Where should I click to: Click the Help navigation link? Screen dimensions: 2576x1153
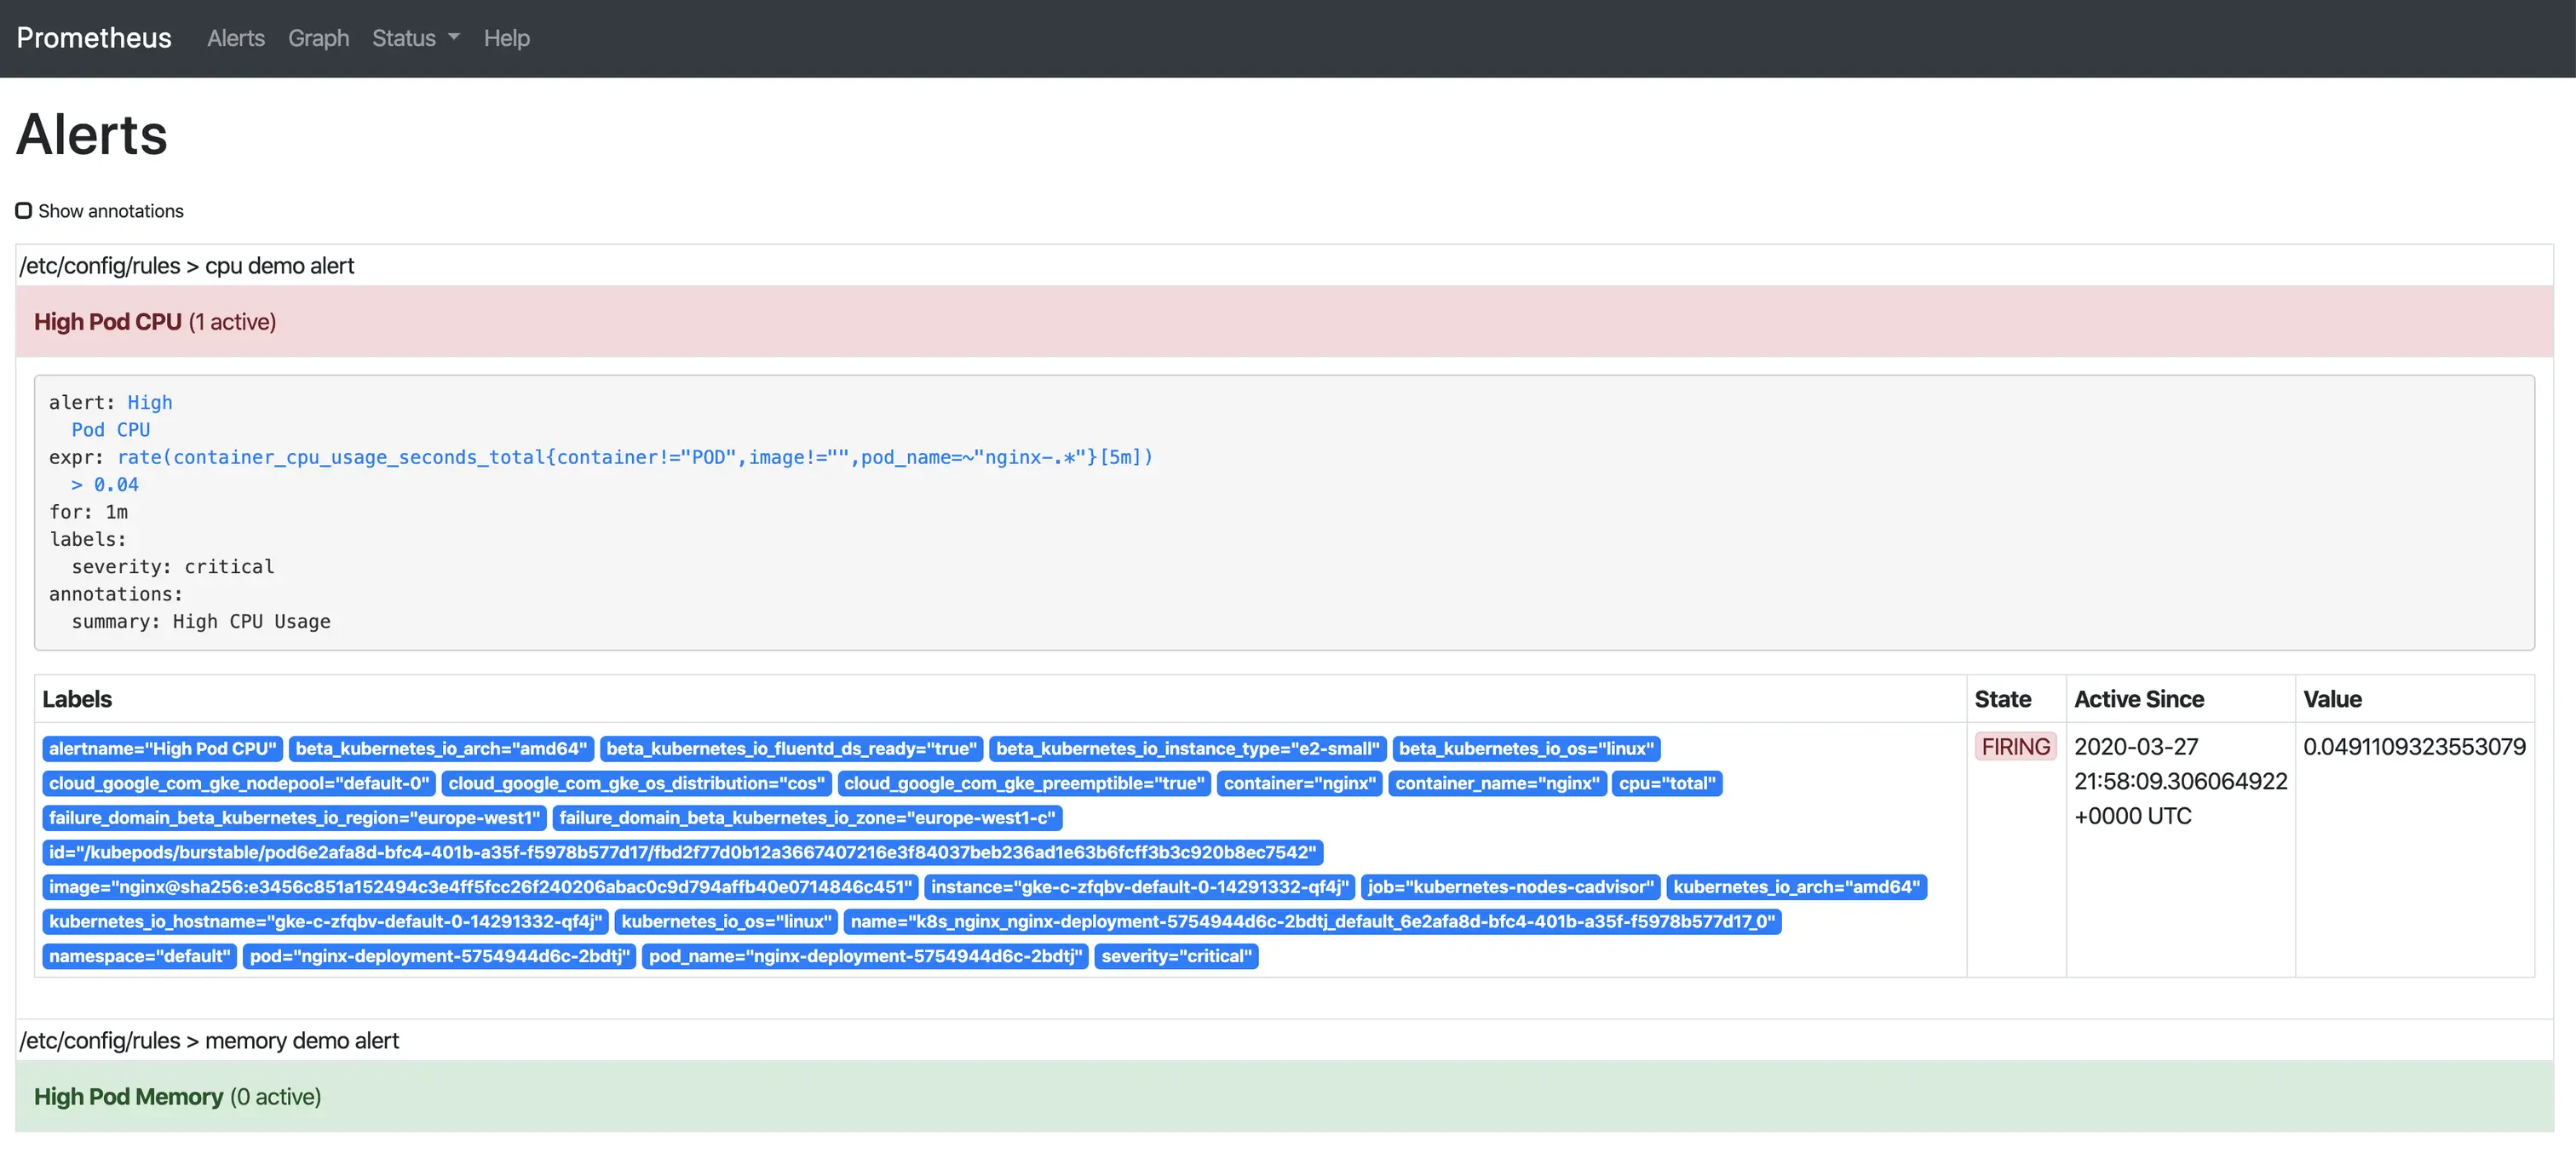(x=506, y=38)
